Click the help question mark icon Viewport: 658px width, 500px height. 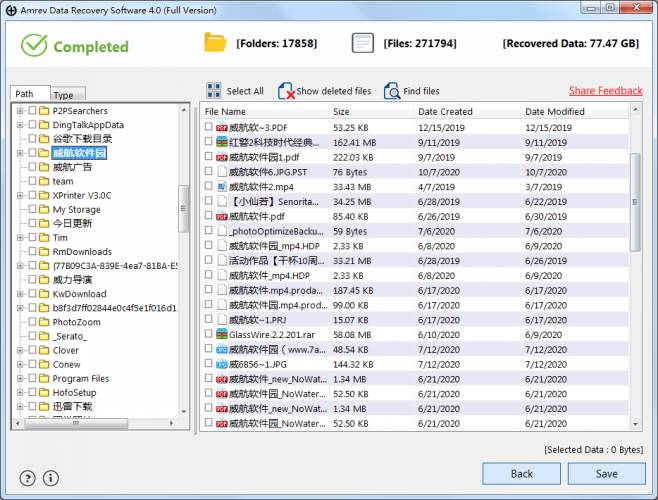coord(27,477)
